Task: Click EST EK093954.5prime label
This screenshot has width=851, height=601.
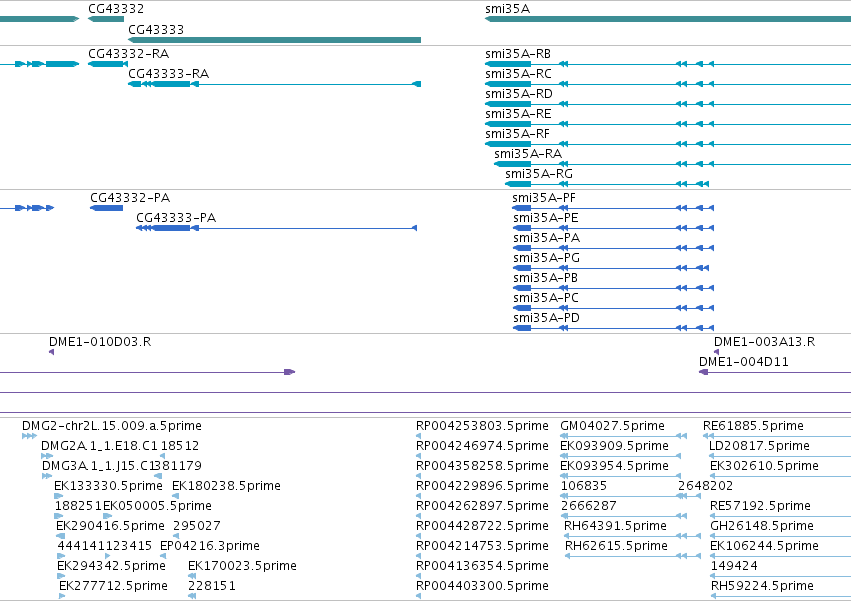Action: (x=614, y=466)
